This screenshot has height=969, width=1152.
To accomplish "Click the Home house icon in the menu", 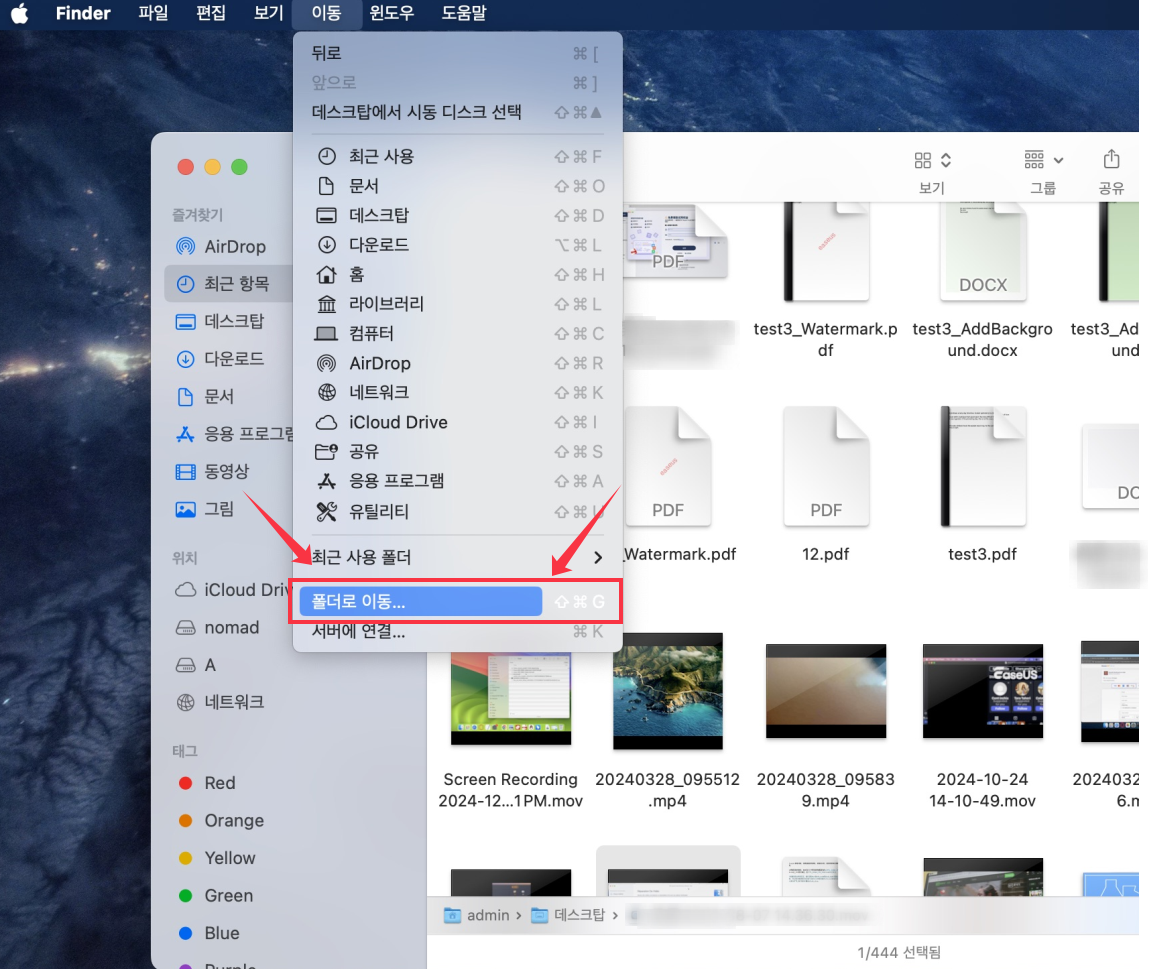I will click(x=326, y=274).
